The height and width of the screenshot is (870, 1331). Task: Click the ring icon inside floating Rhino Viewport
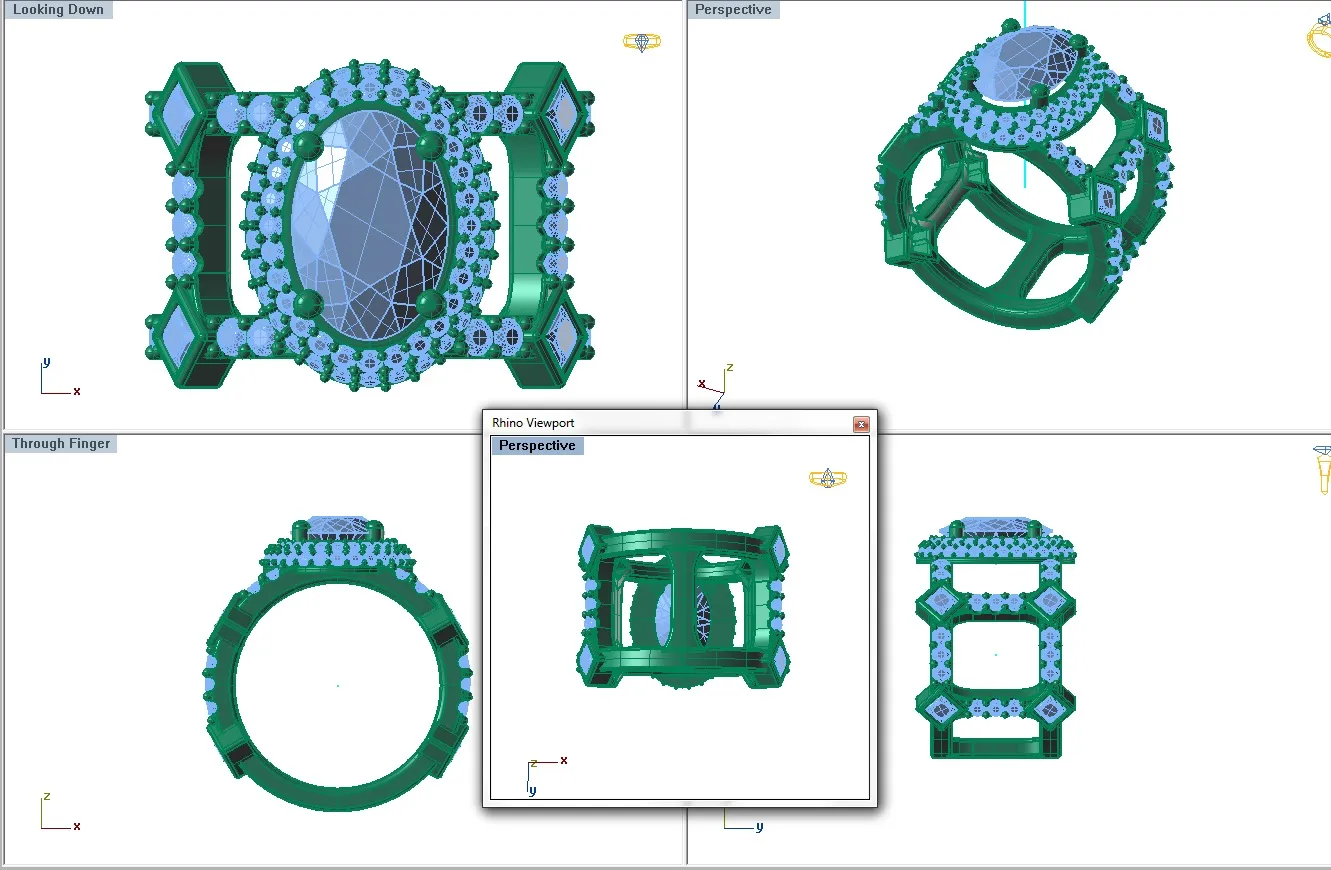point(826,478)
